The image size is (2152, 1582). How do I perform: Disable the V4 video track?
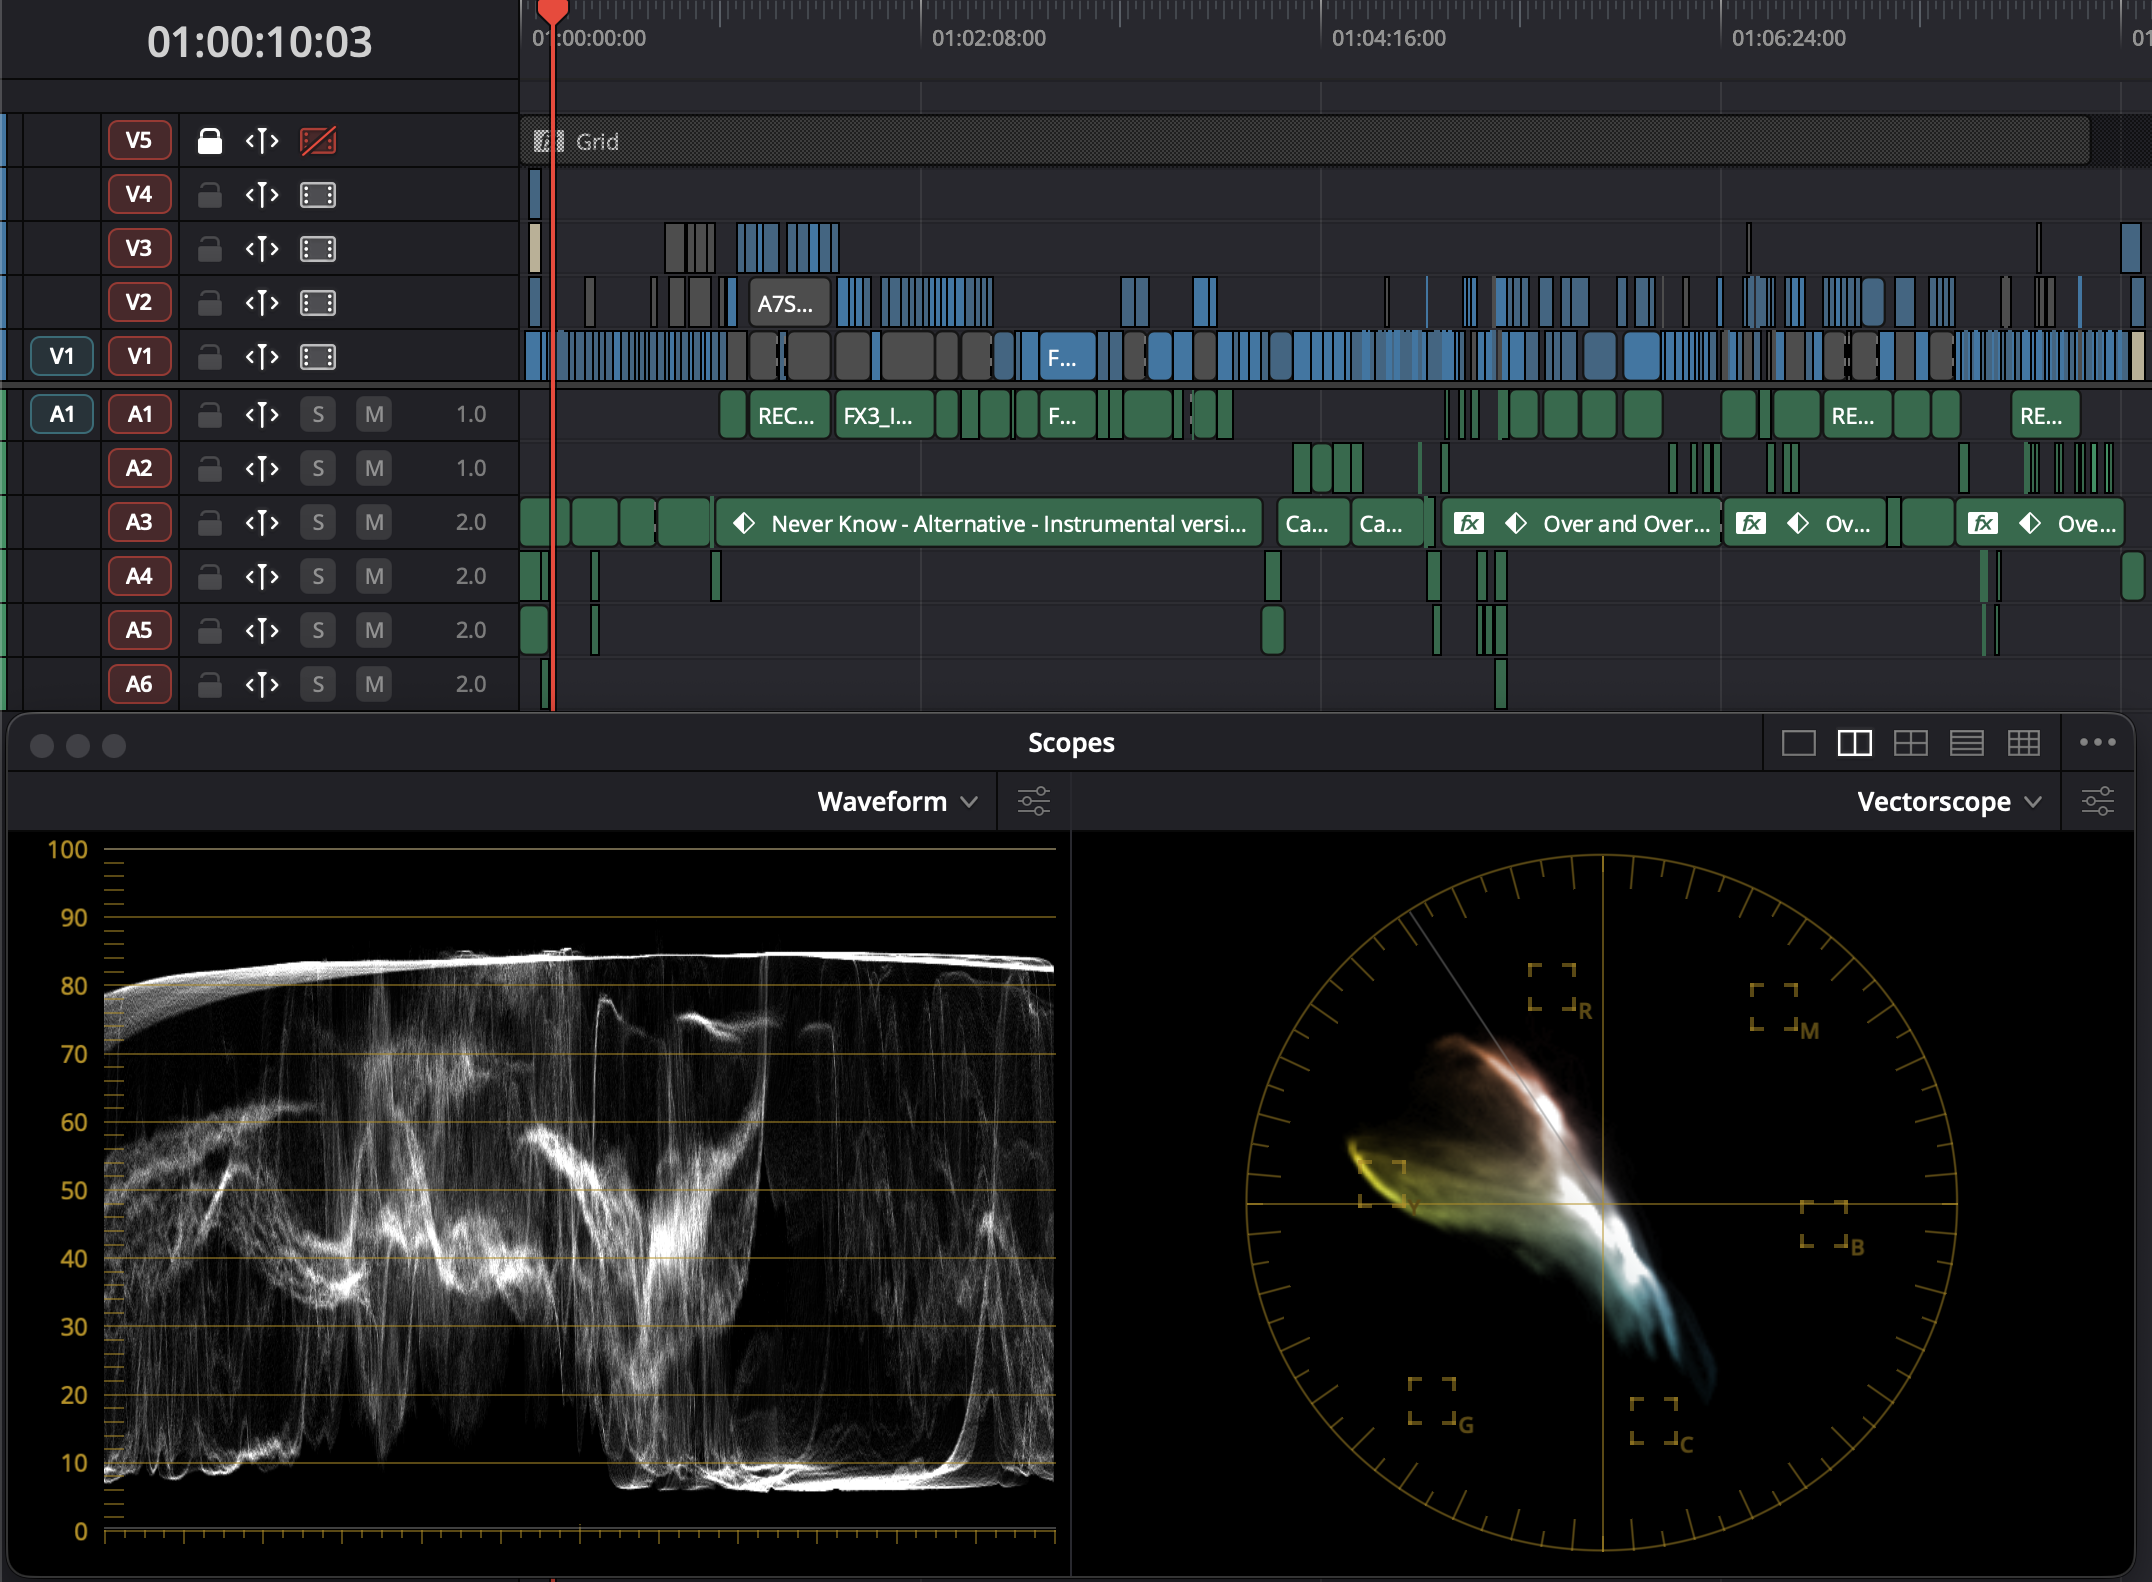pos(318,195)
